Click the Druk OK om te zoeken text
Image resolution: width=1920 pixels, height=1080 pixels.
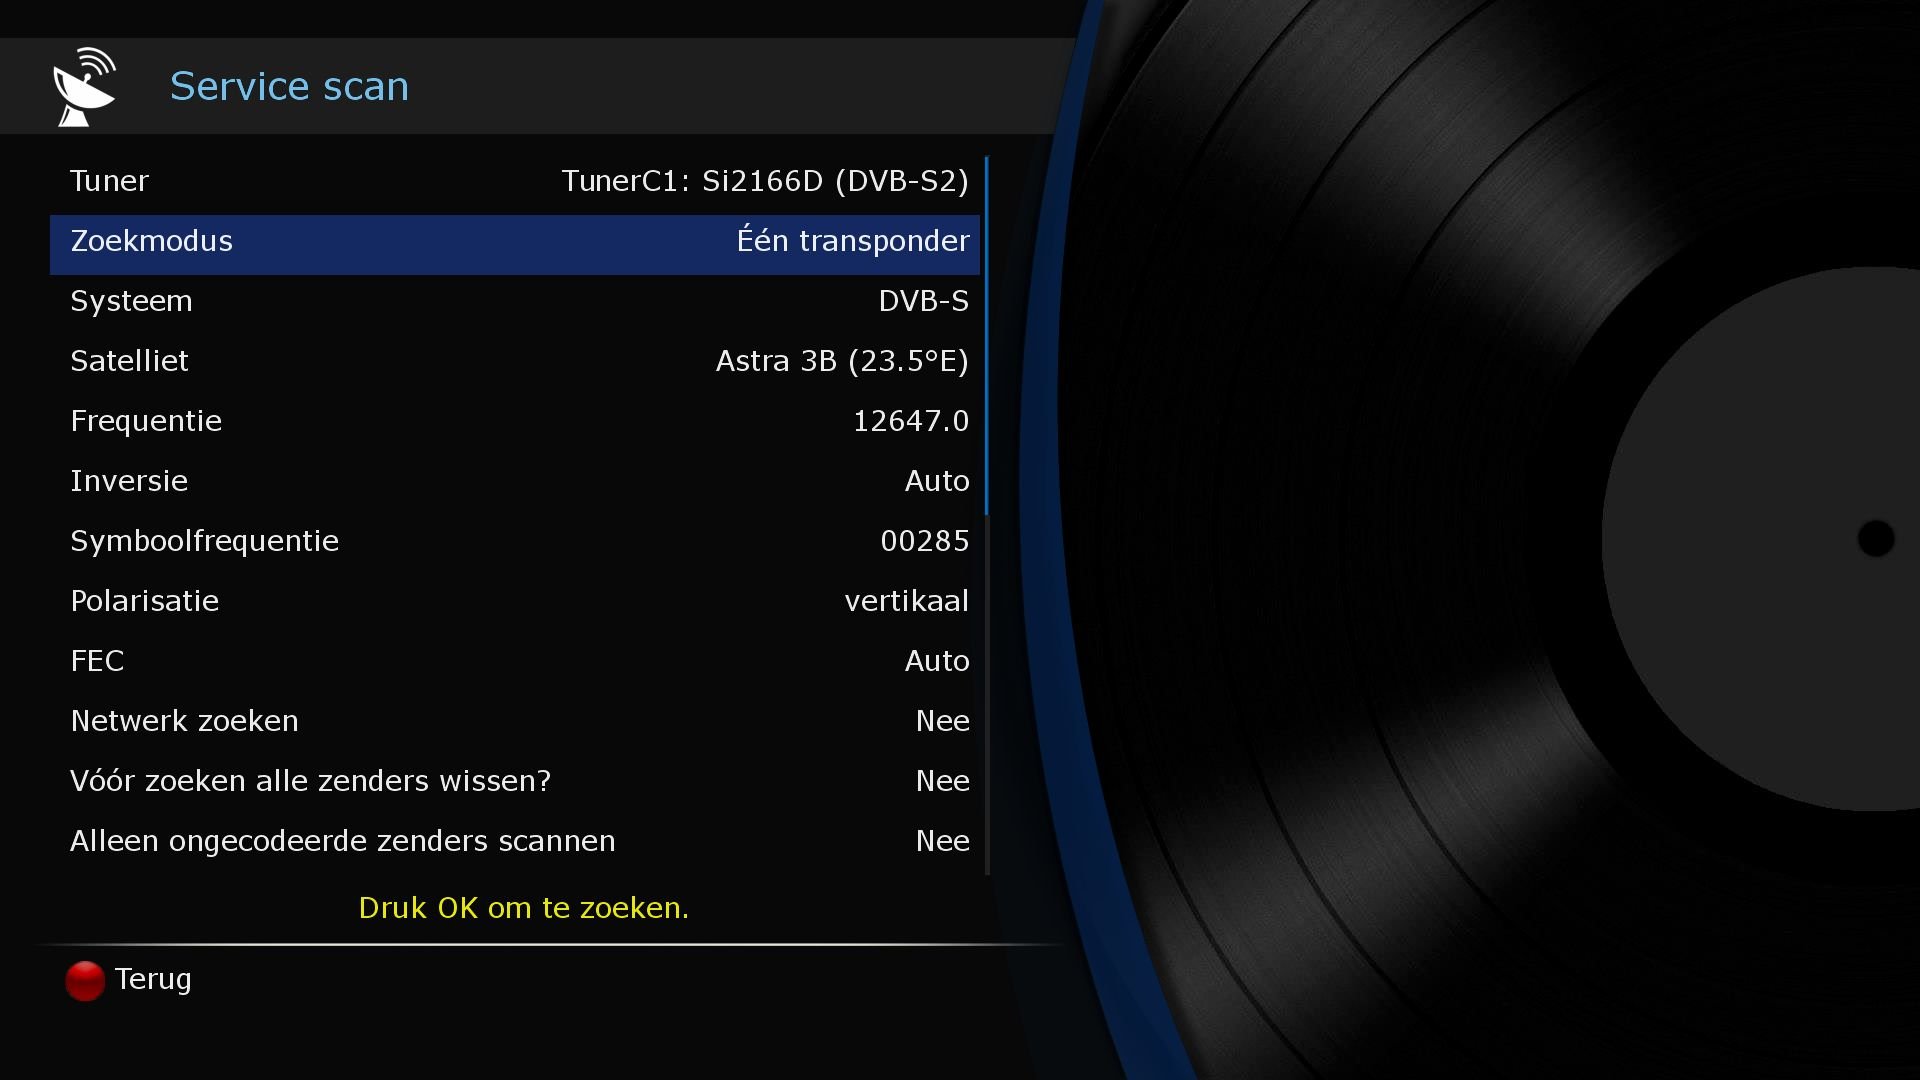coord(523,908)
